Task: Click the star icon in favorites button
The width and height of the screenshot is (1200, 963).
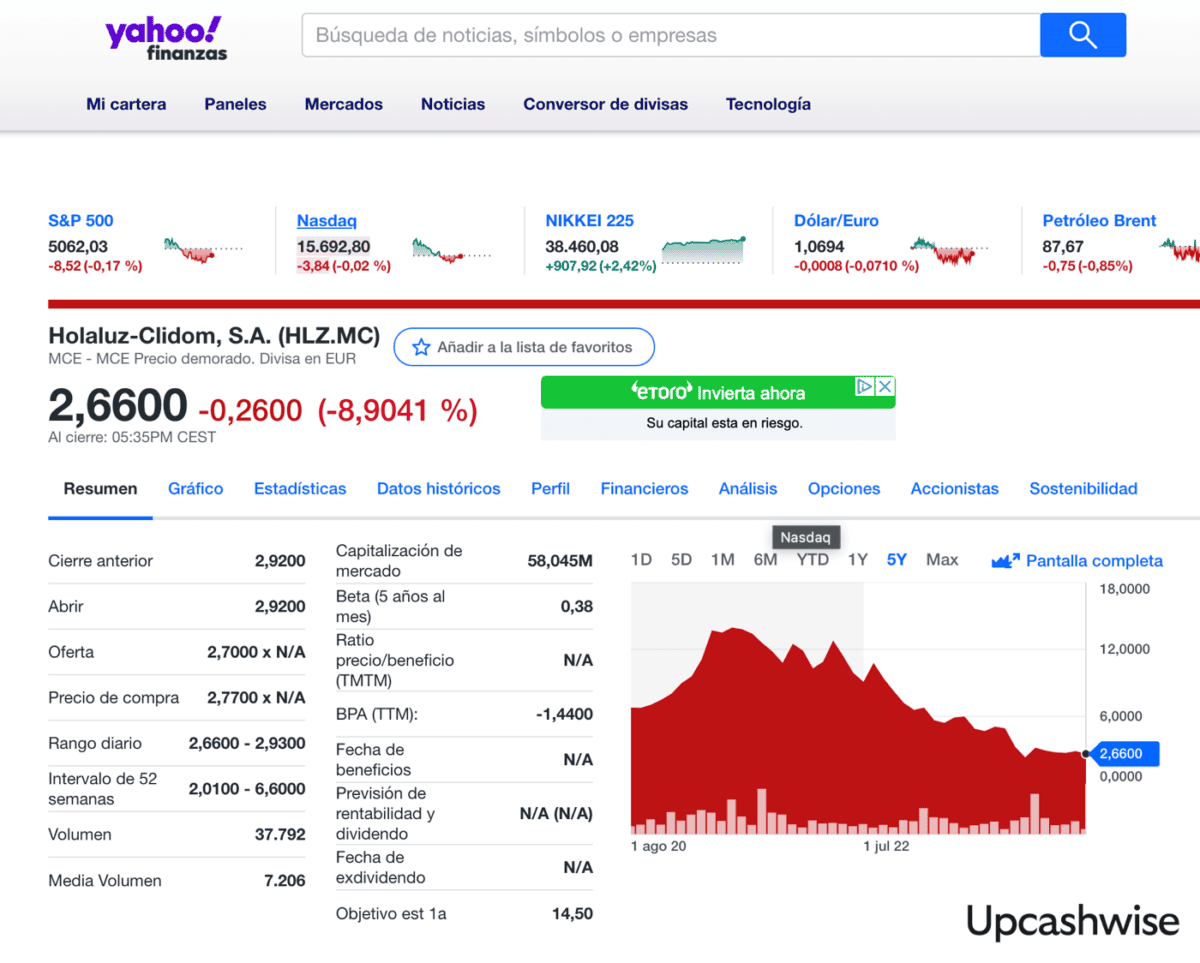Action: pyautogui.click(x=421, y=348)
